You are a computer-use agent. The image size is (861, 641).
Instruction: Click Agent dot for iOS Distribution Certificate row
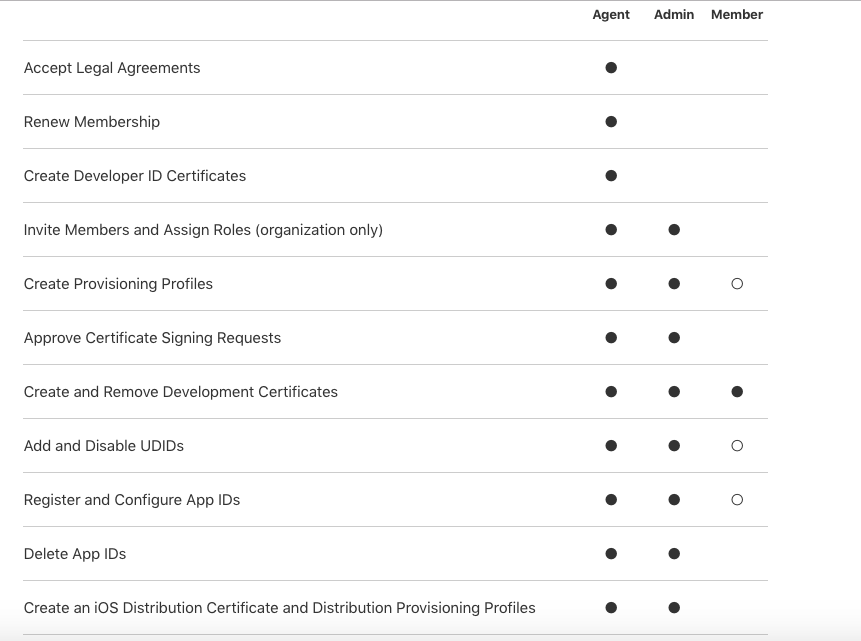(611, 608)
